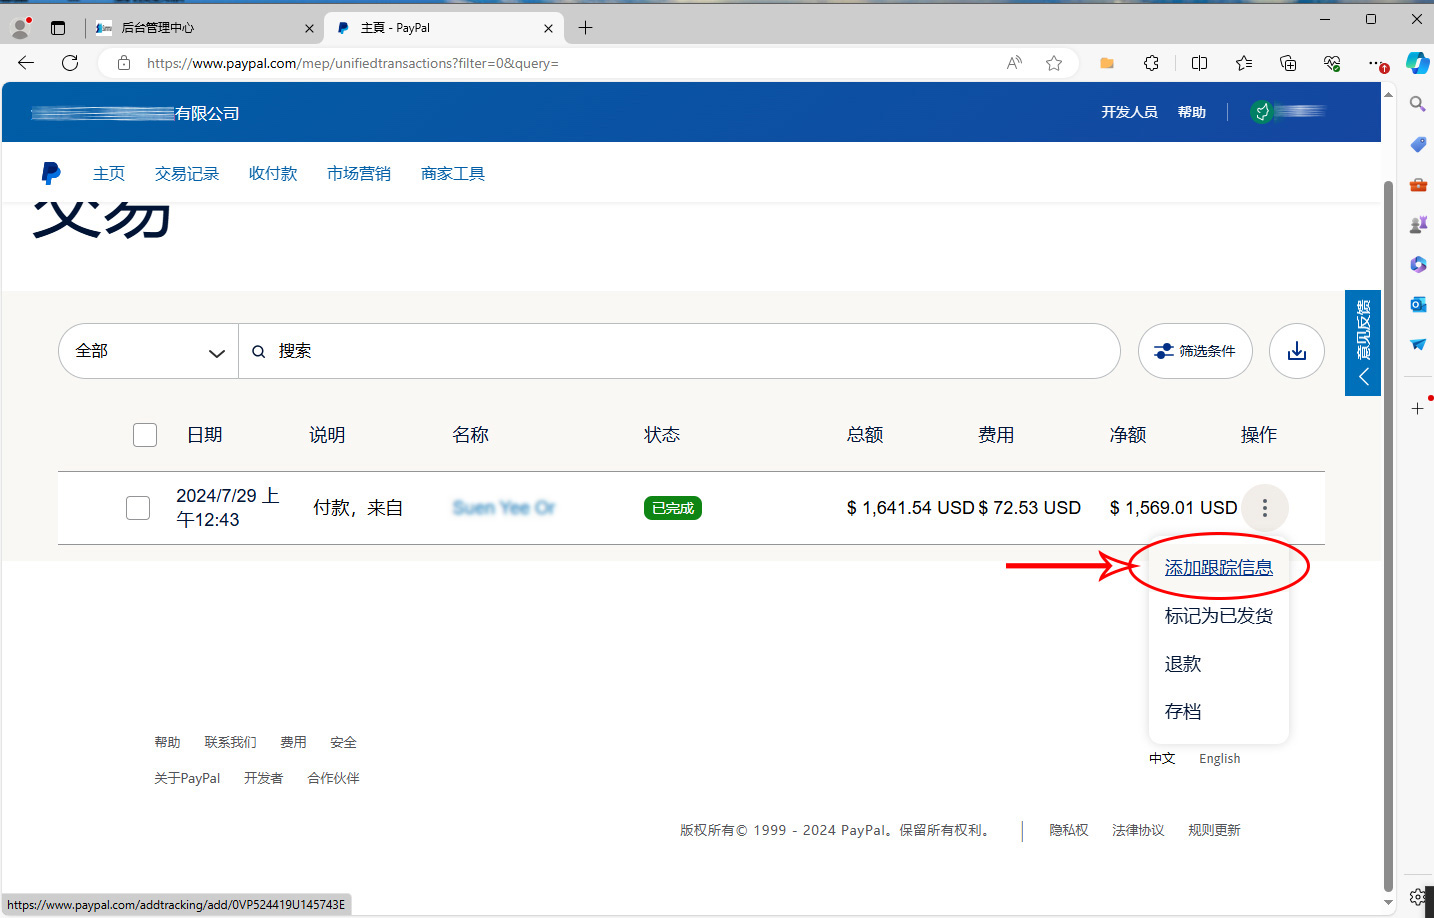Image resolution: width=1434 pixels, height=918 pixels.
Task: Open the browser Settings and more menu
Action: (x=1378, y=63)
